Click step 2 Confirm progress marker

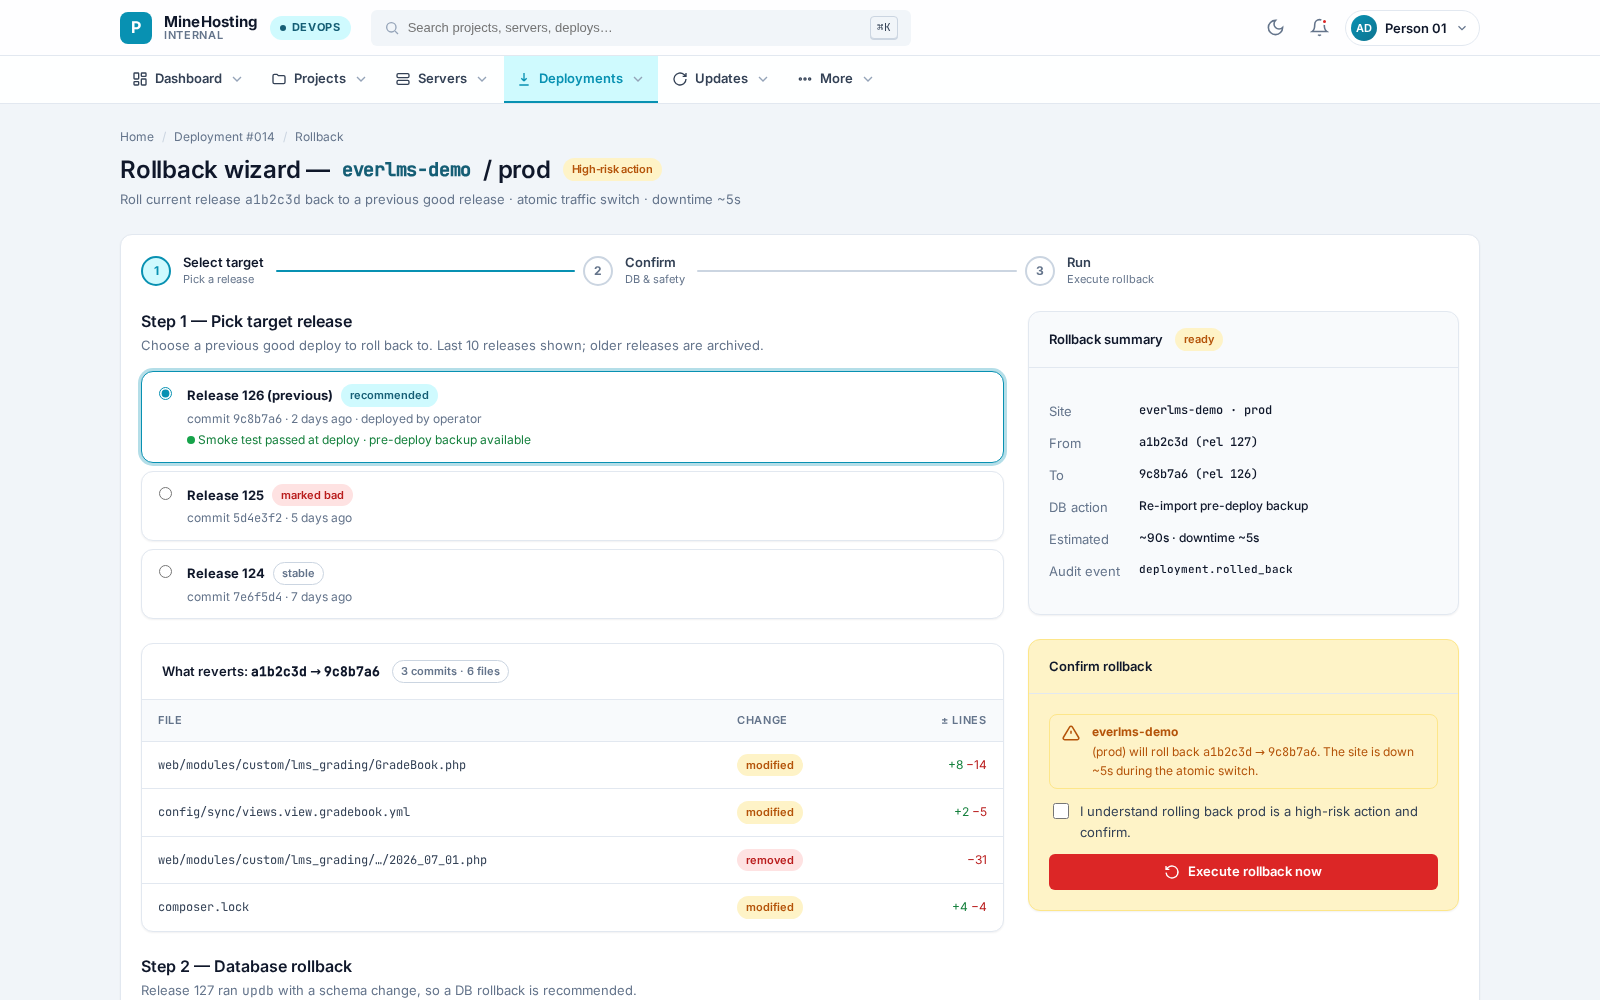point(598,271)
